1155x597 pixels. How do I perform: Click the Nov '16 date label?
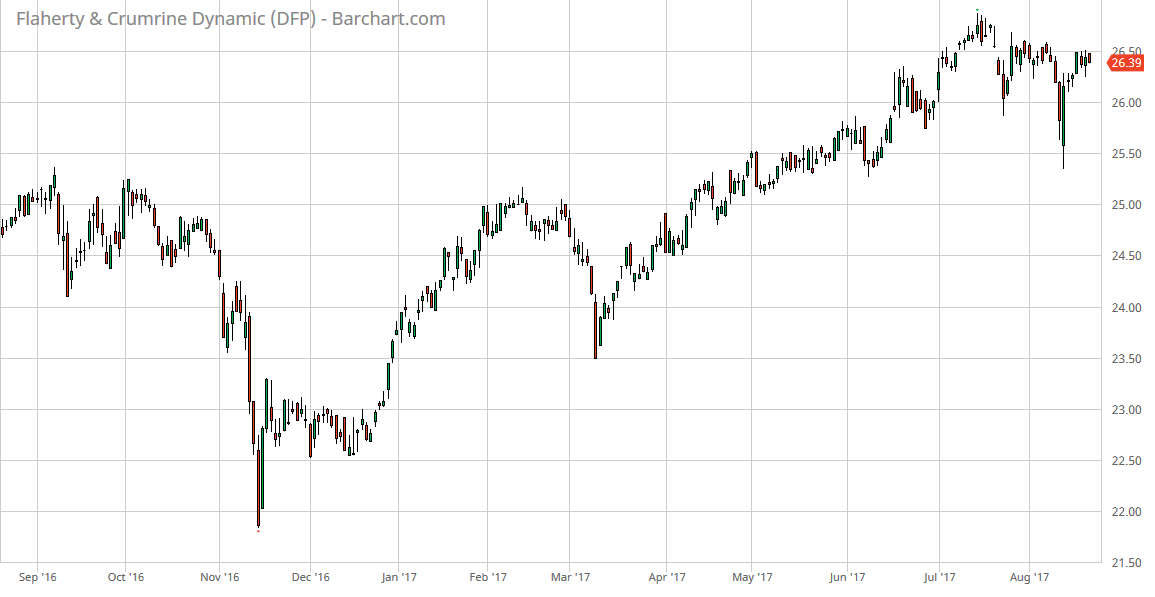point(220,577)
